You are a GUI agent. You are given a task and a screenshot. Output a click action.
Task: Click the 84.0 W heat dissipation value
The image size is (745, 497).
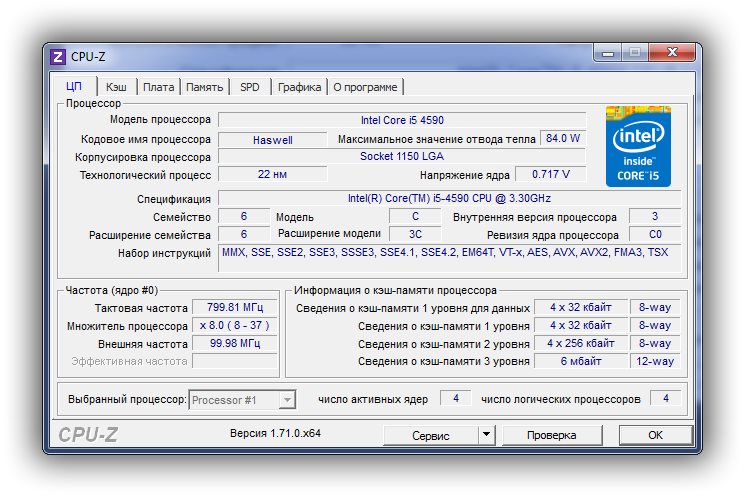pos(563,138)
